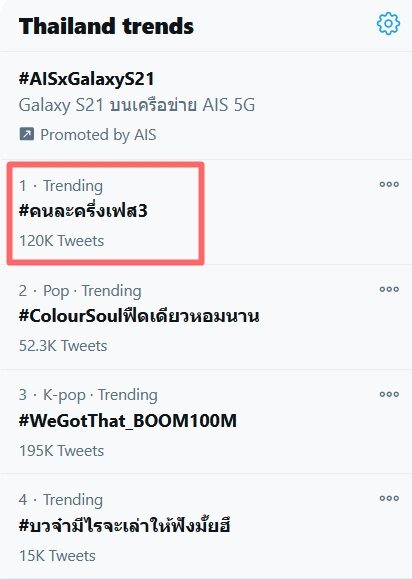Click the 3 · K-pop · Trending label
The width and height of the screenshot is (412, 579).
point(88,395)
